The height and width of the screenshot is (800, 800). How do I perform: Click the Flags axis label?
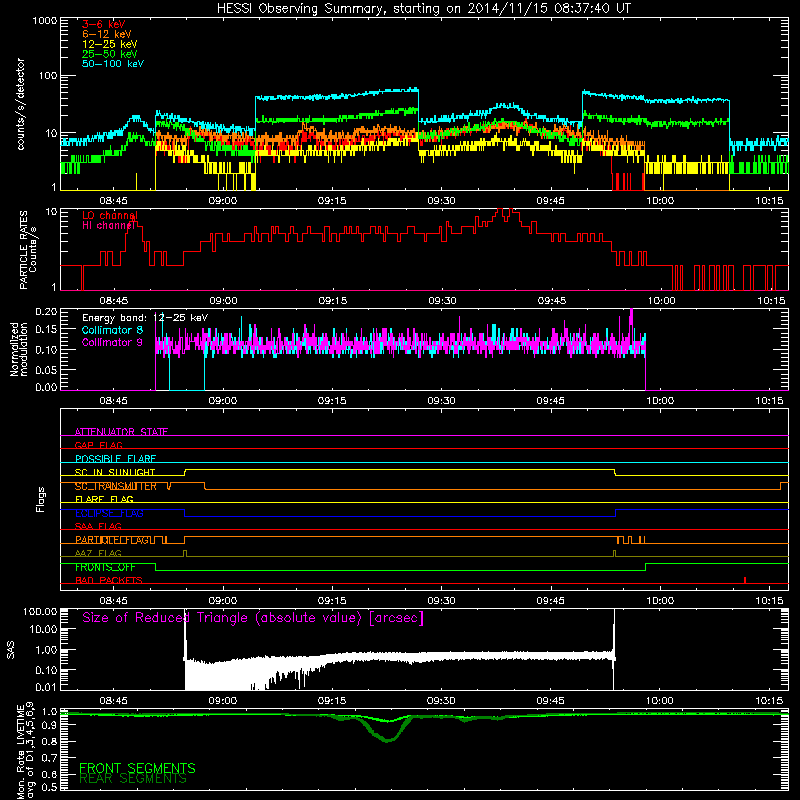pyautogui.click(x=41, y=499)
